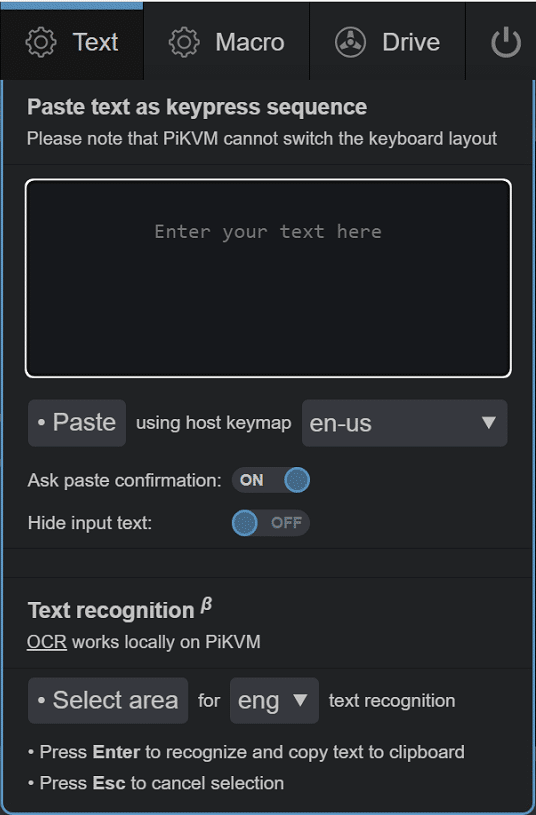Click the blue knob of the paste confirmation switch

coord(297,480)
